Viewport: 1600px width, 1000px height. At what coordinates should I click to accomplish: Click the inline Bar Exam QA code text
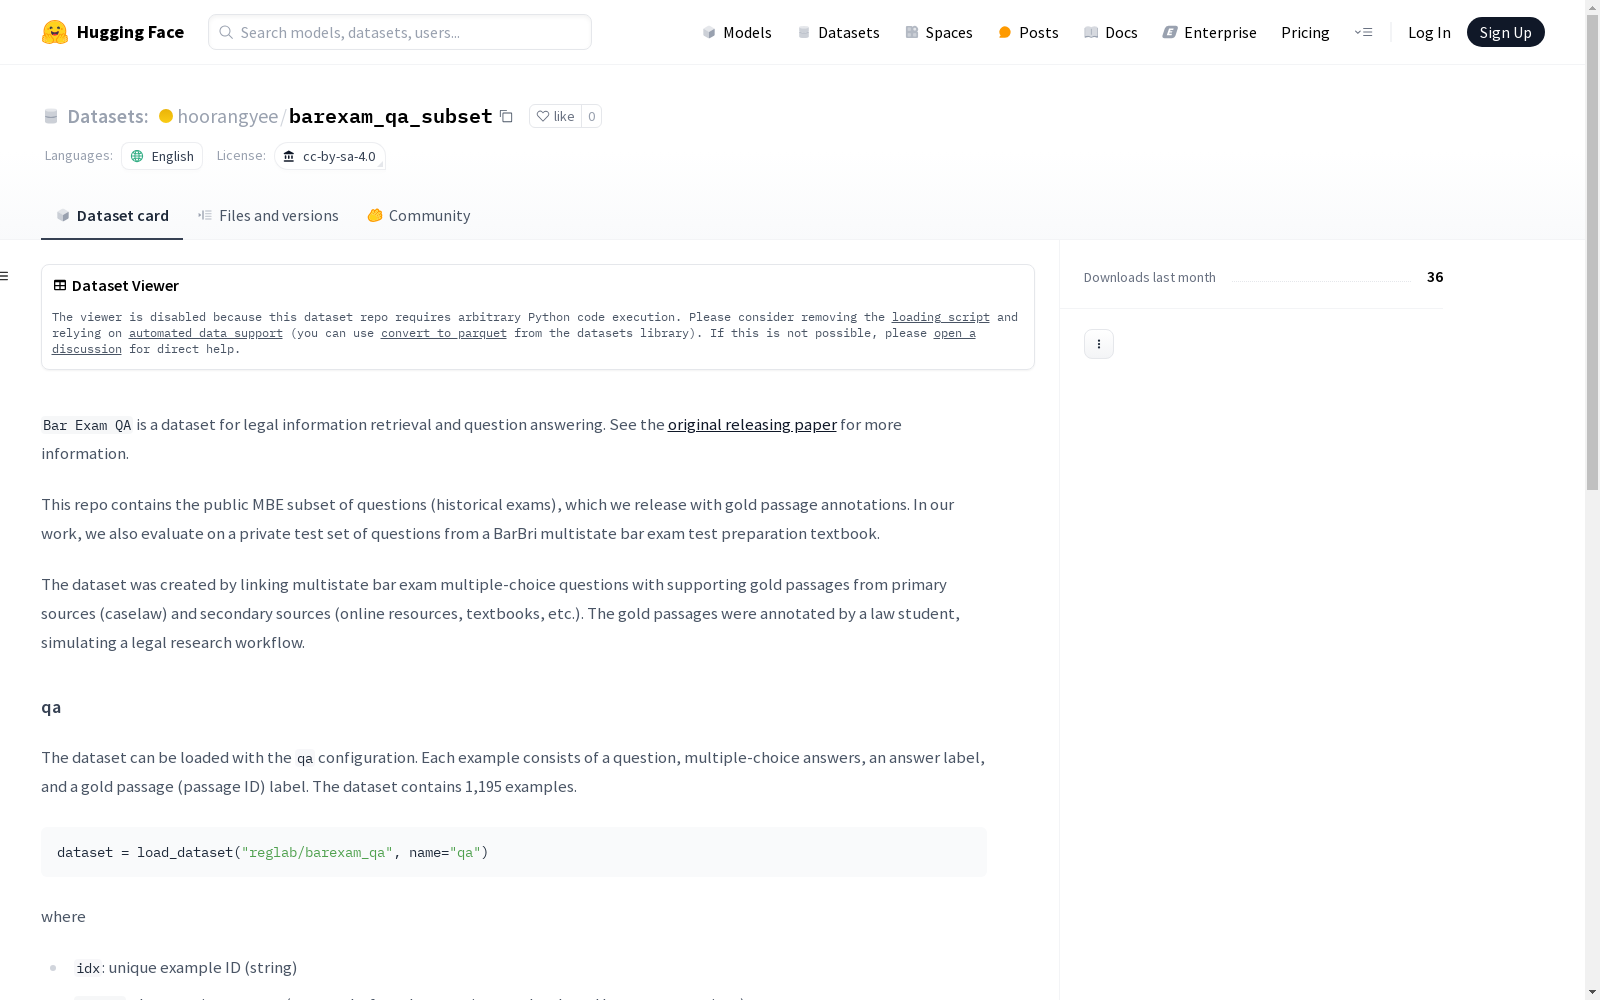[x=87, y=425]
